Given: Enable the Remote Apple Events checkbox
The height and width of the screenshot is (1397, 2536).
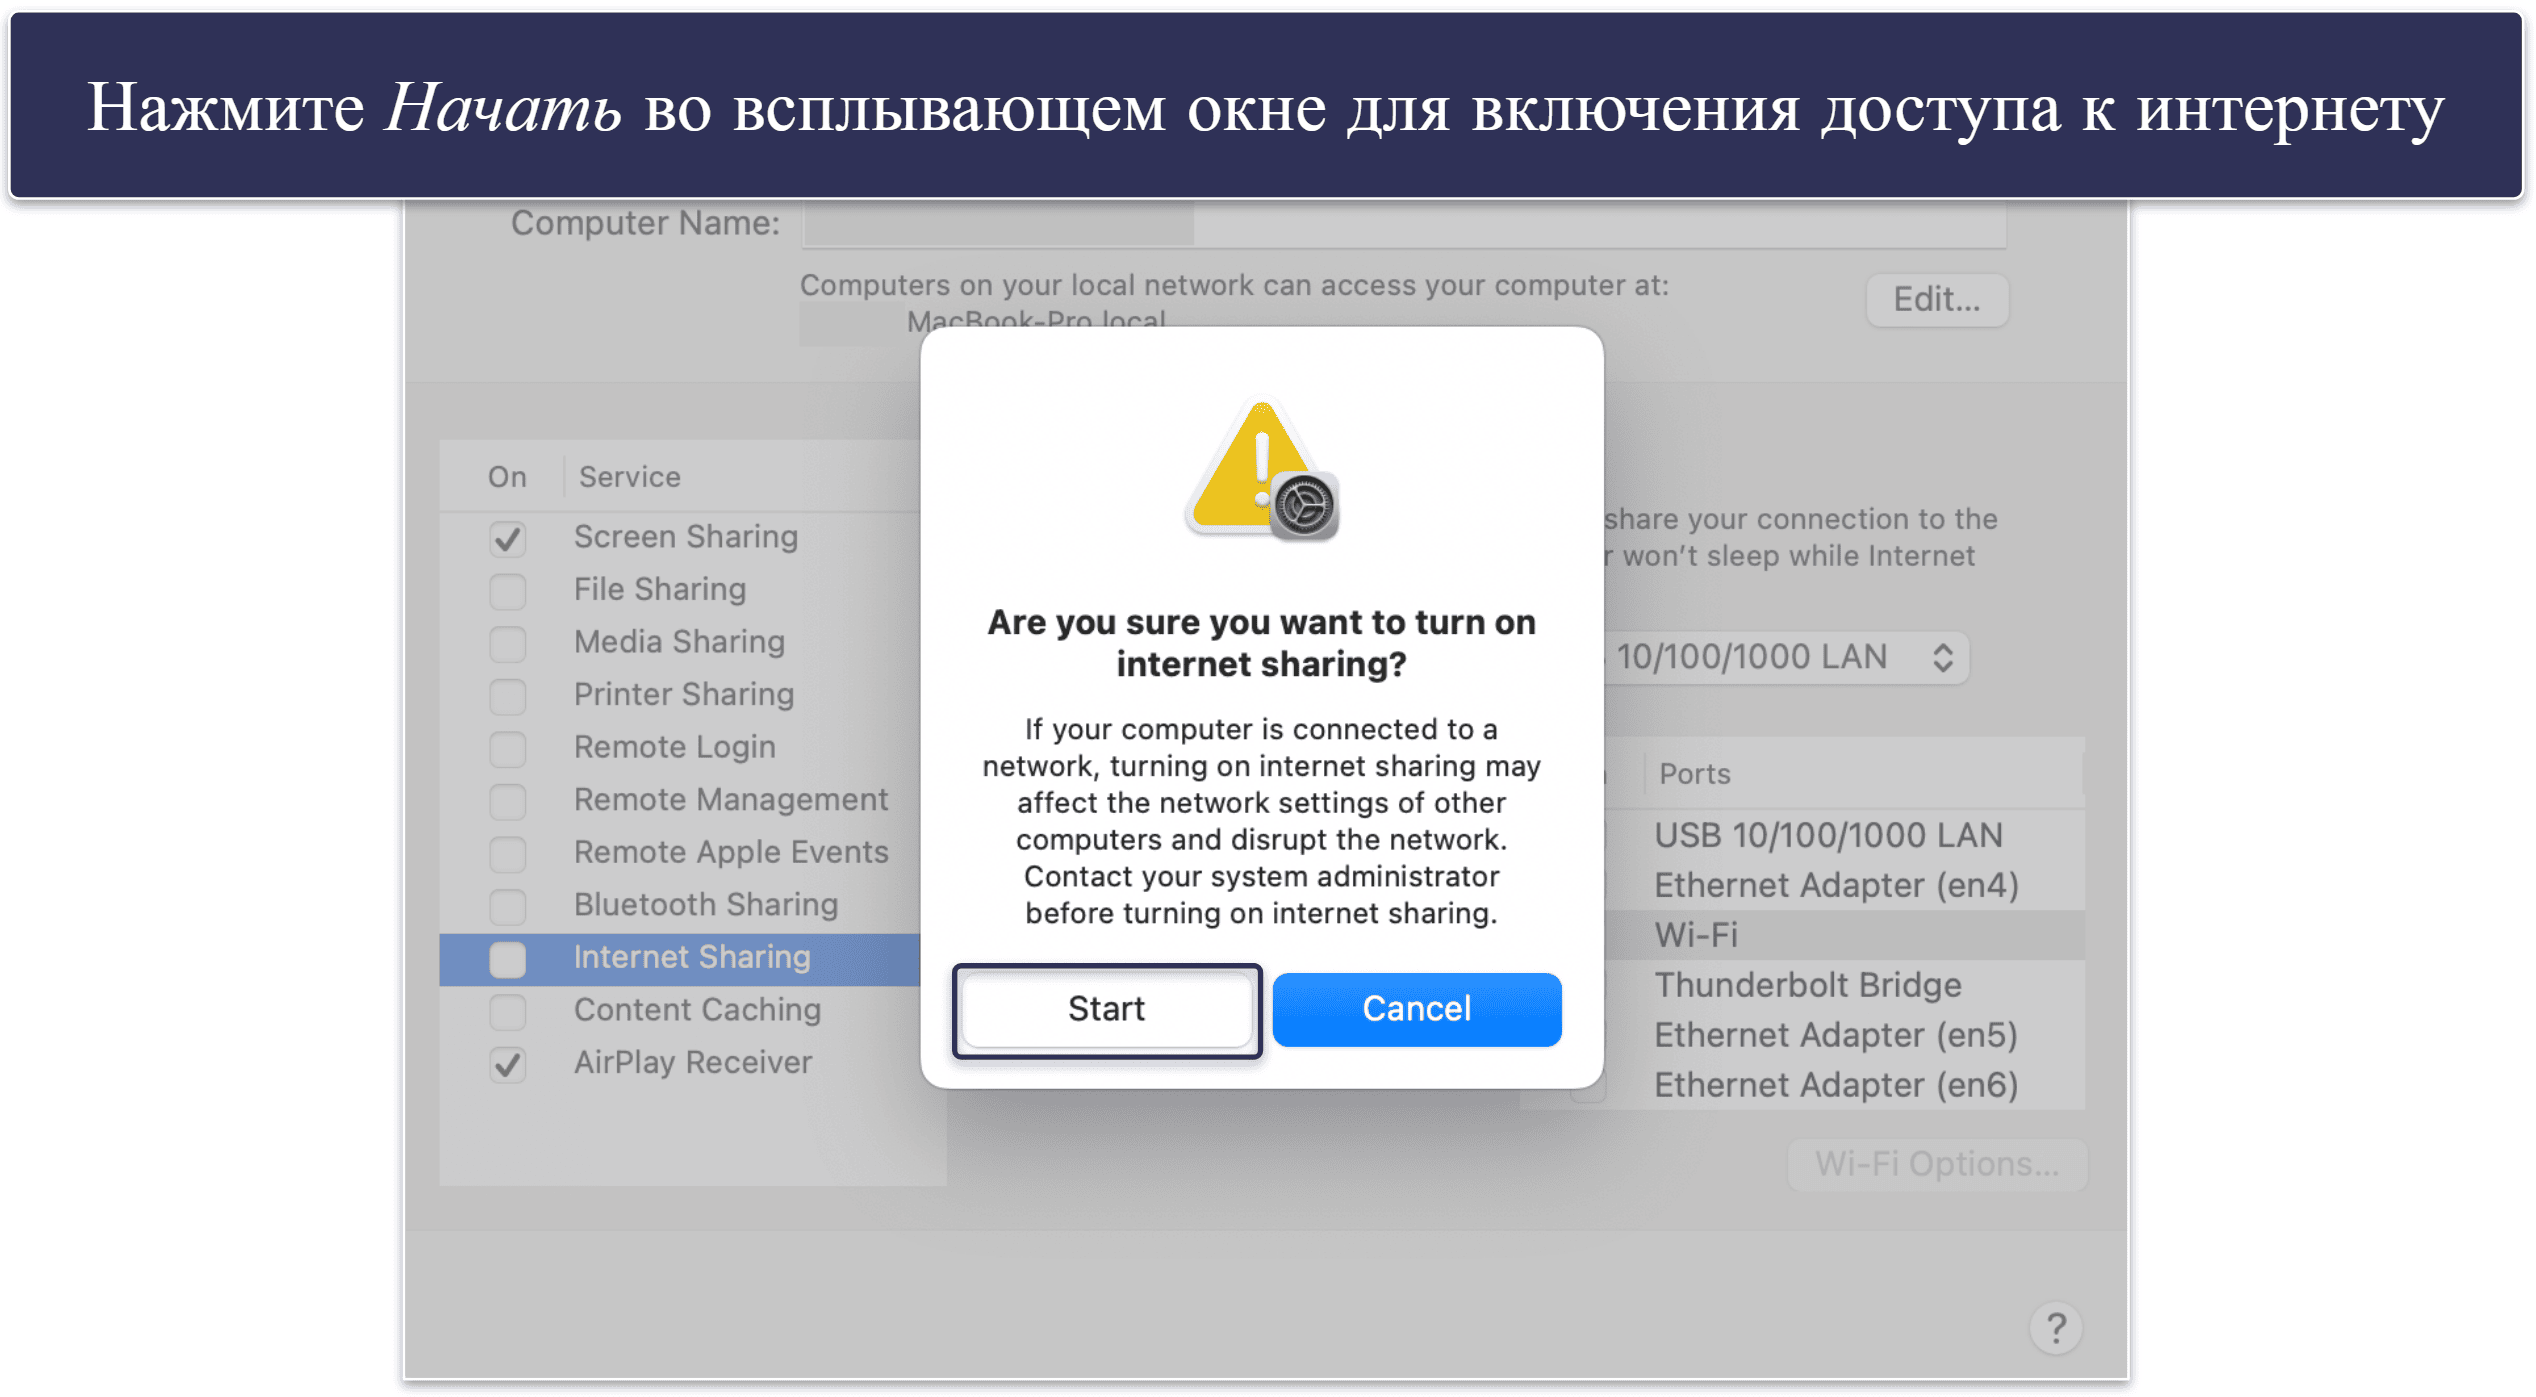Looking at the screenshot, I should click(x=507, y=854).
